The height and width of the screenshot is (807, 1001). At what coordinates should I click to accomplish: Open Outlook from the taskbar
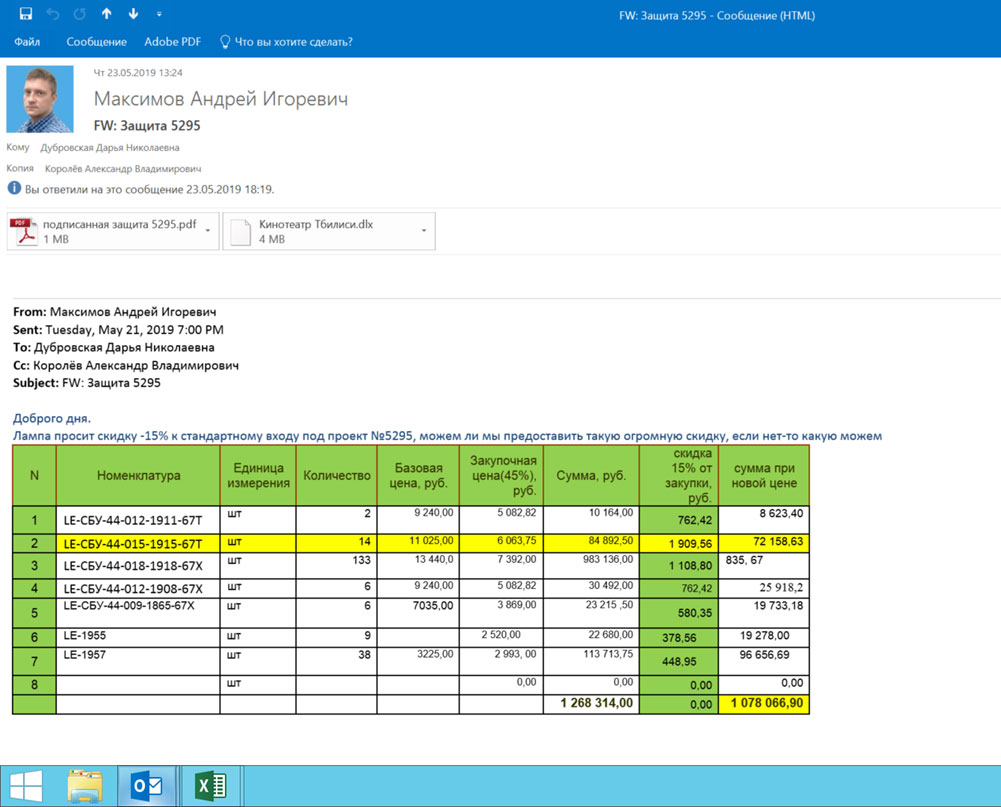pos(147,786)
